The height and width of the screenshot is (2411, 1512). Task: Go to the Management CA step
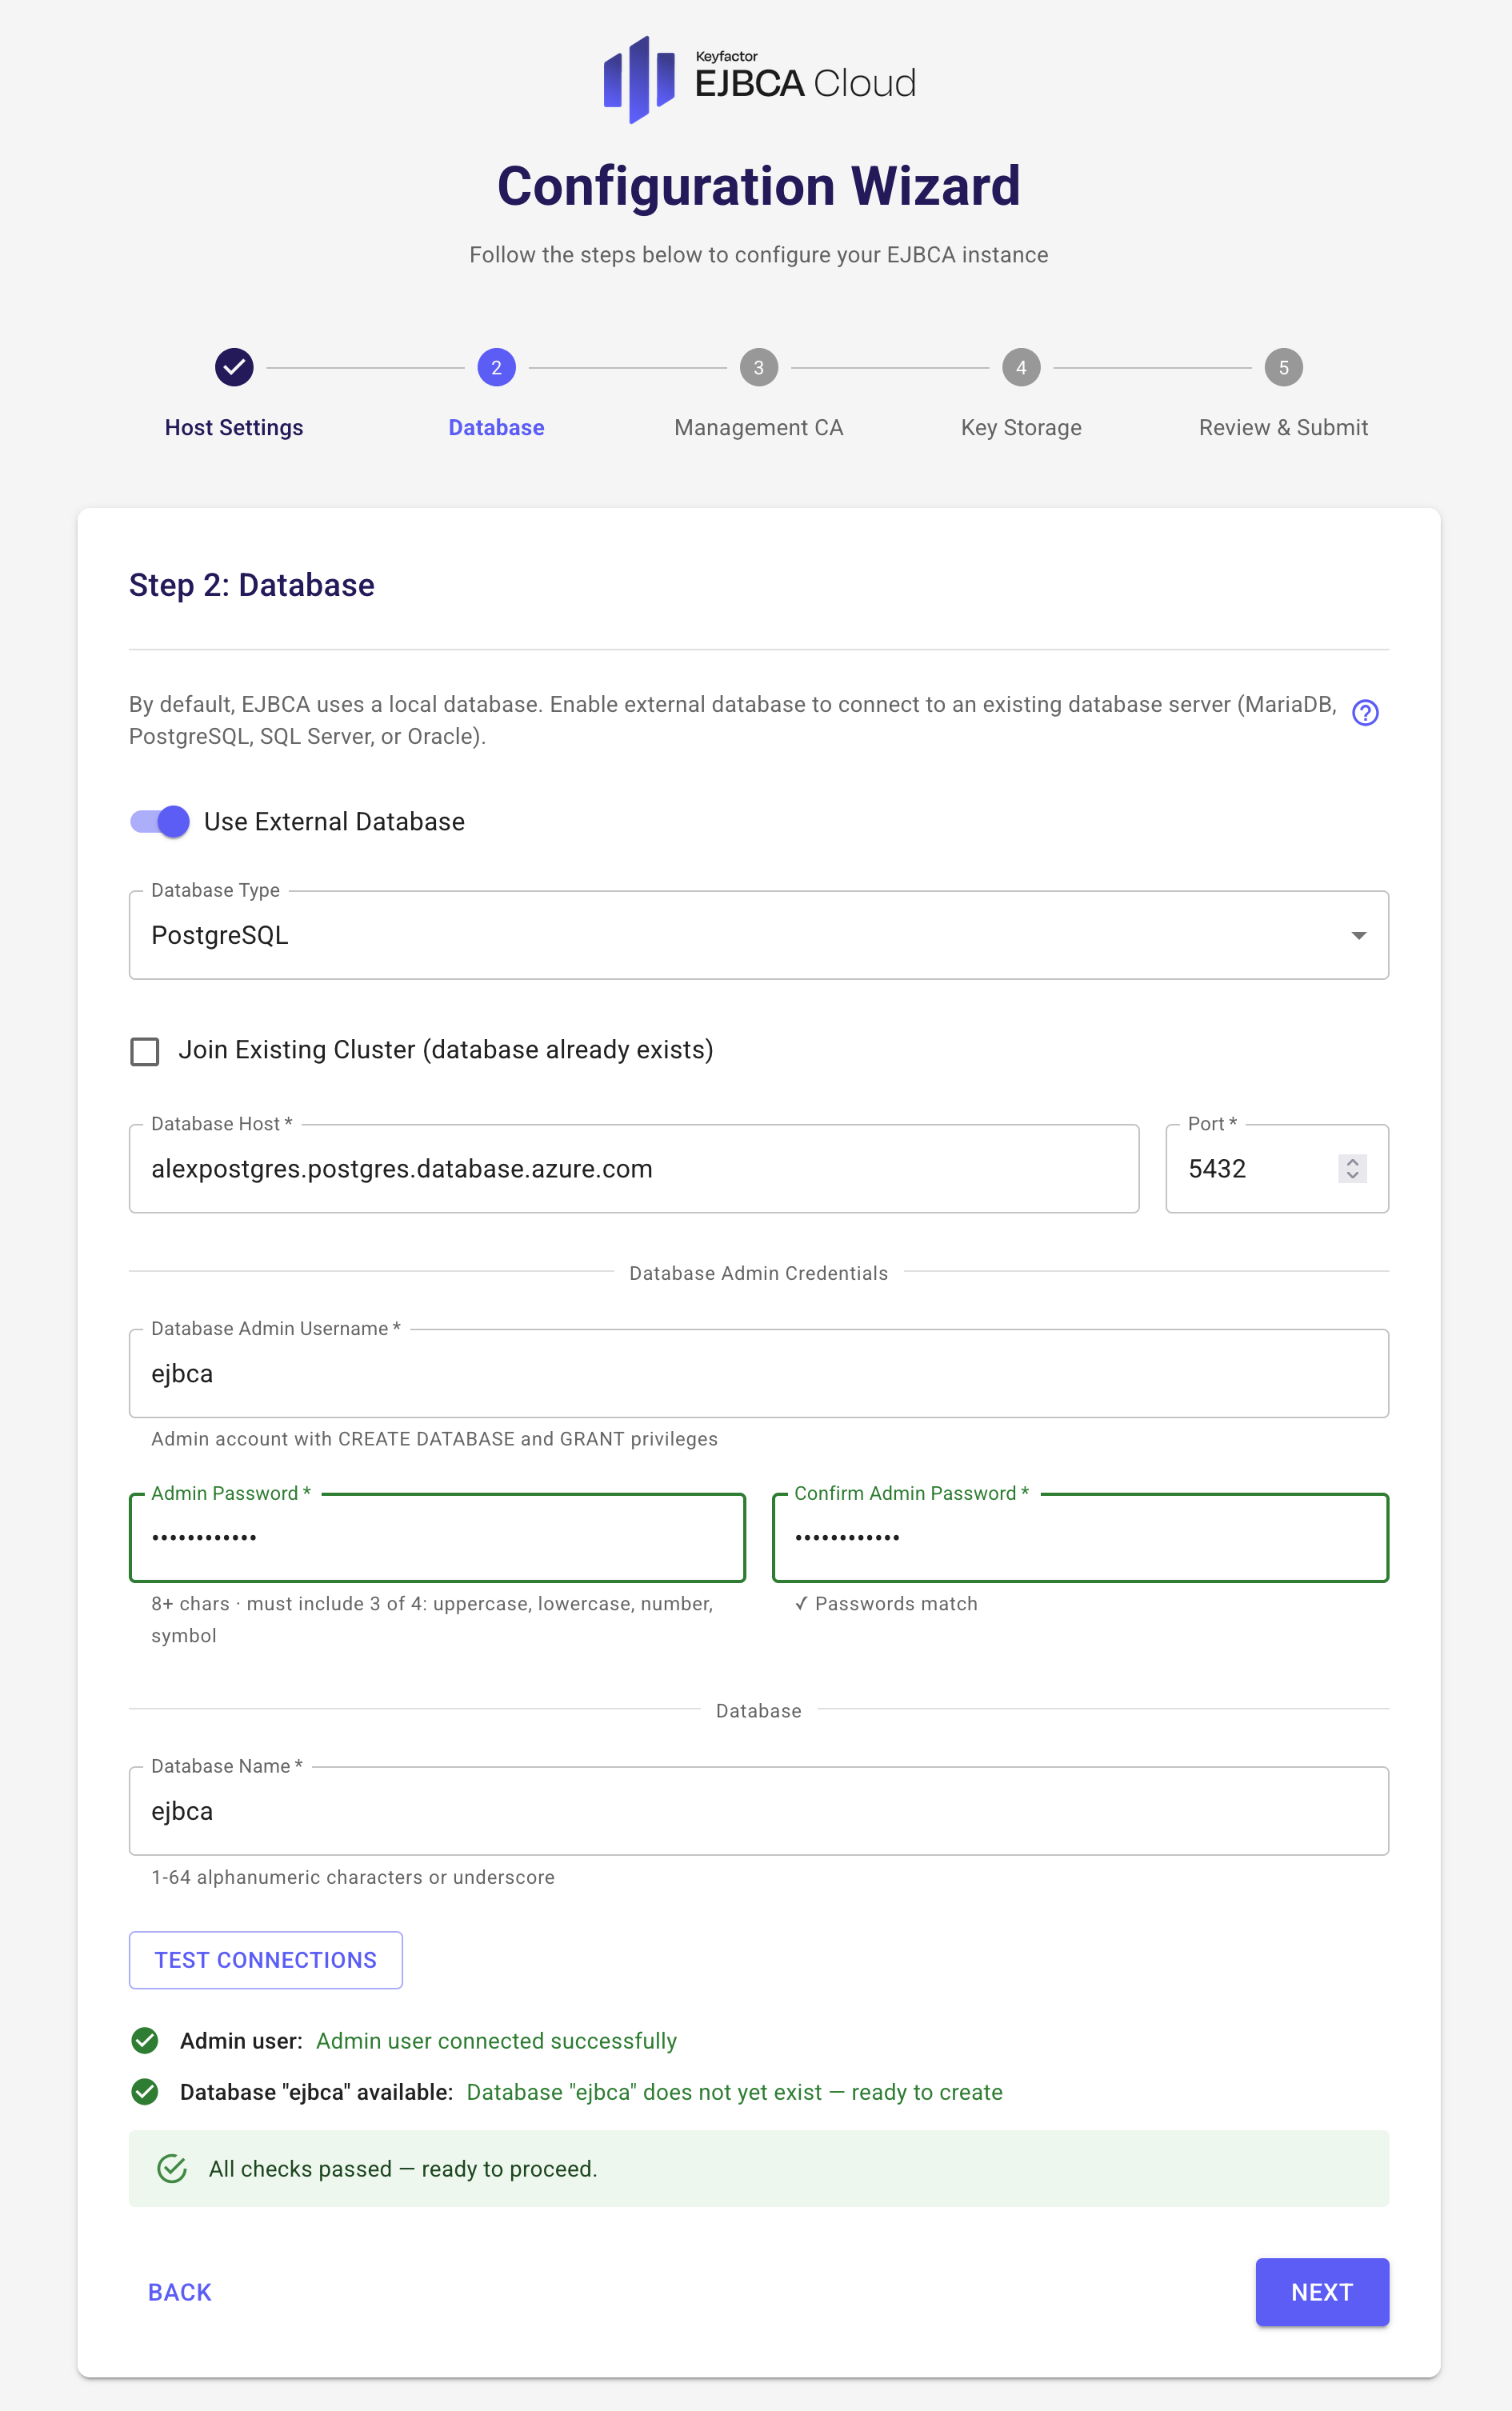(759, 428)
